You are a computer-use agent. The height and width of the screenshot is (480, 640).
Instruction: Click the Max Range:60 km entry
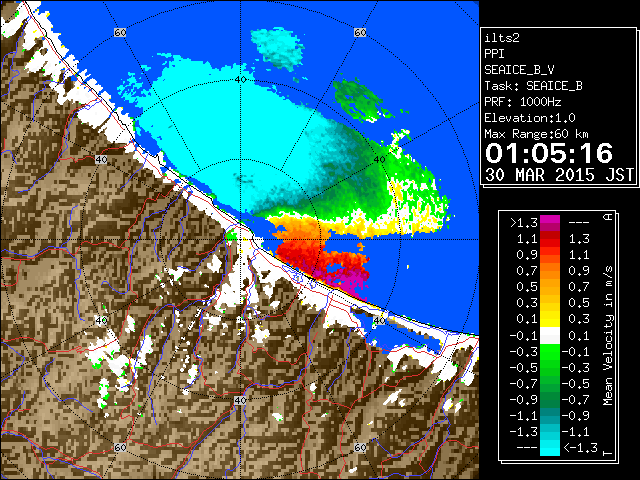[x=536, y=134]
